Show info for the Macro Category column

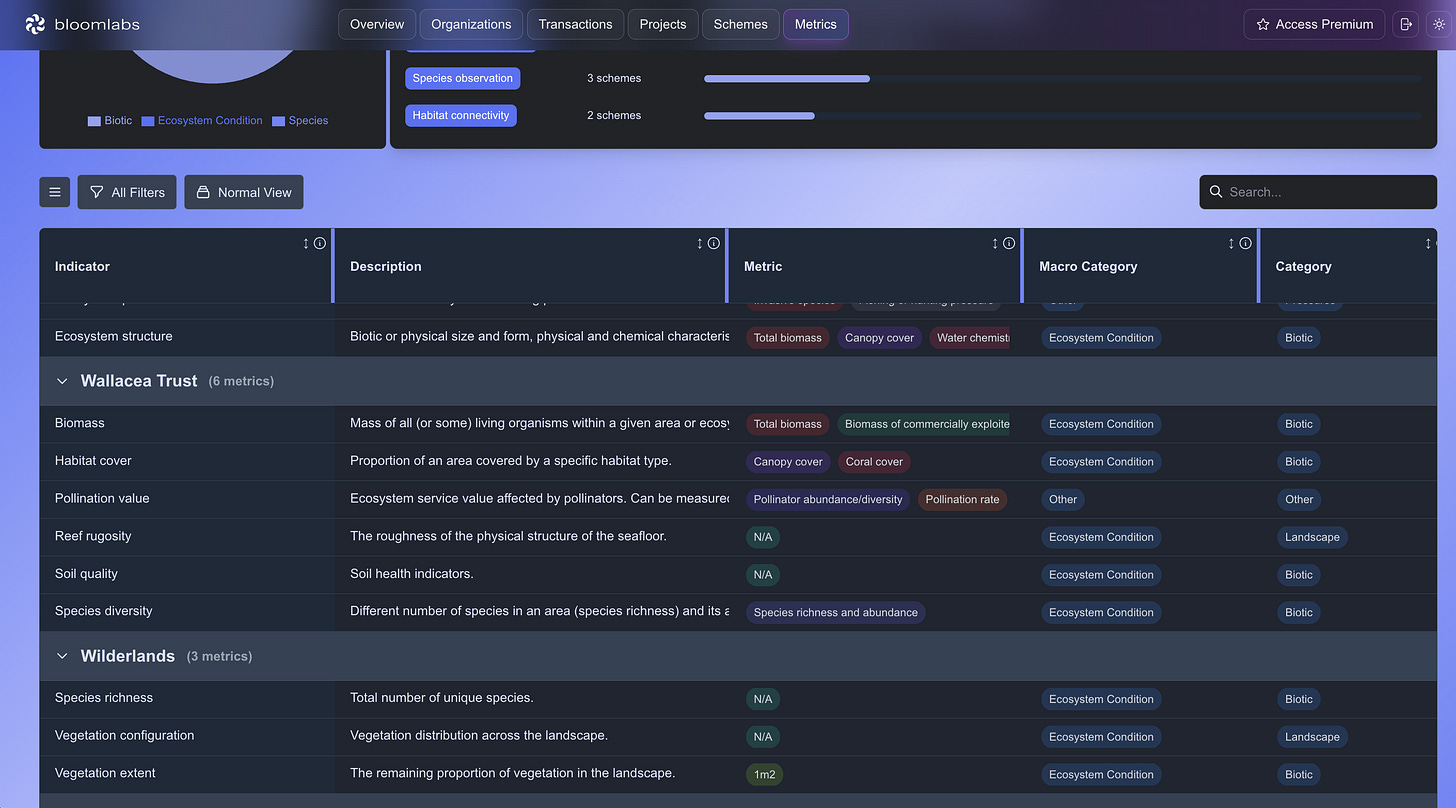(x=1245, y=243)
